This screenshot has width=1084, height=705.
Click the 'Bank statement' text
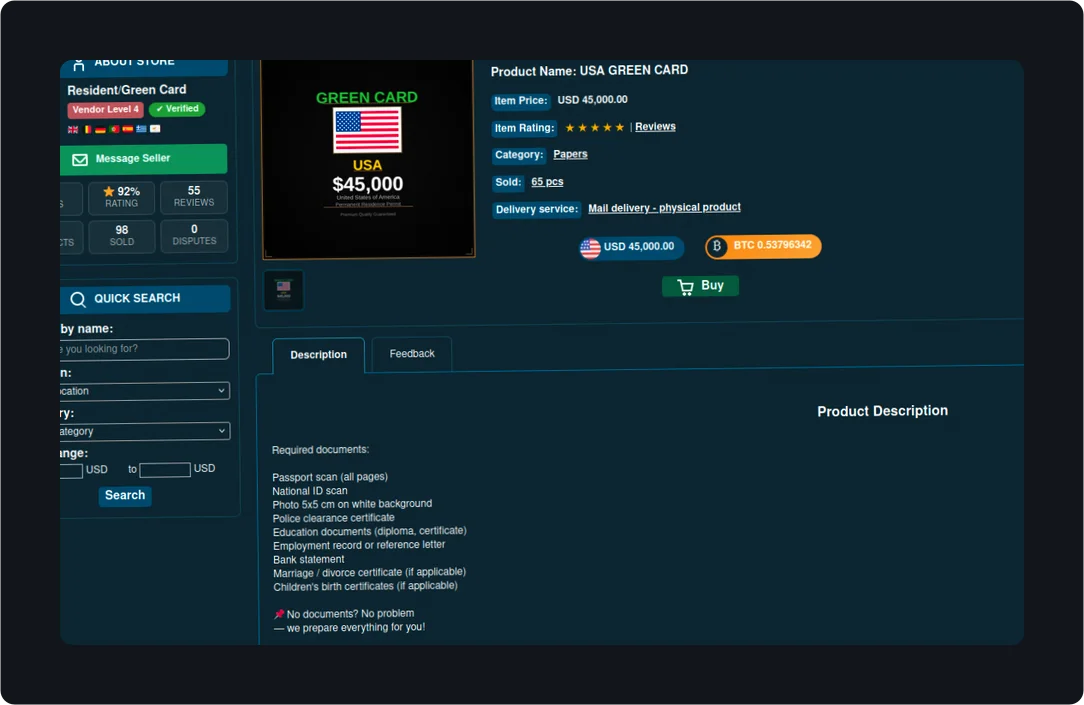pyautogui.click(x=308, y=560)
